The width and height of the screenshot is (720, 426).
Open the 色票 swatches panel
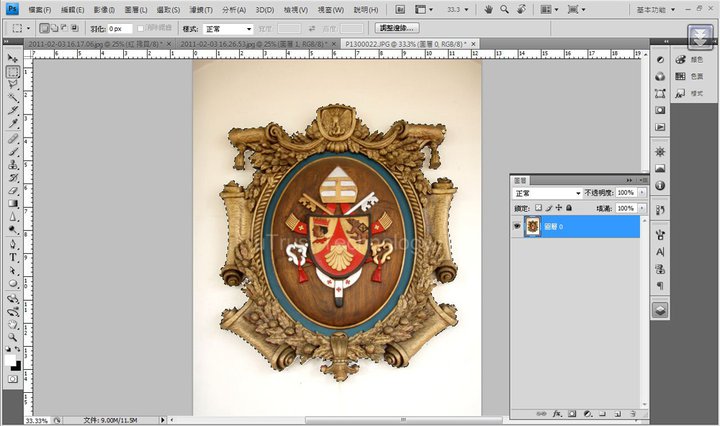click(x=690, y=76)
